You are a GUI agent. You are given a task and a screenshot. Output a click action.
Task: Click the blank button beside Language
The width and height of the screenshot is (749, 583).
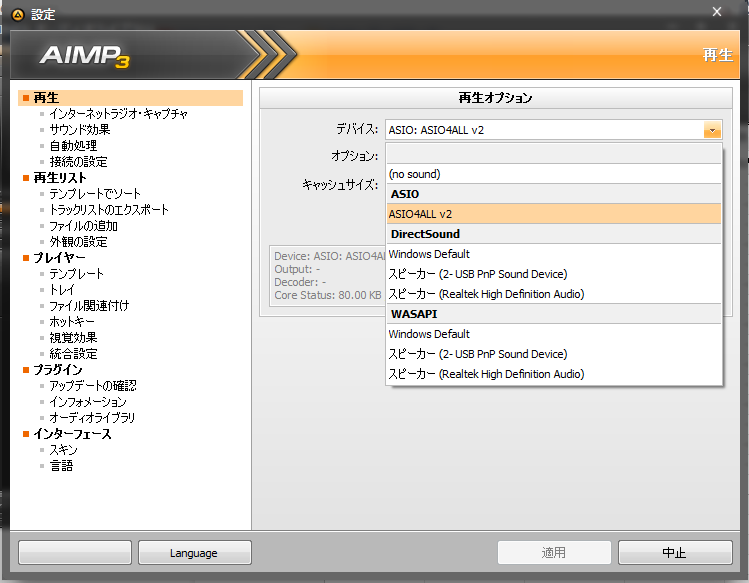pos(75,553)
